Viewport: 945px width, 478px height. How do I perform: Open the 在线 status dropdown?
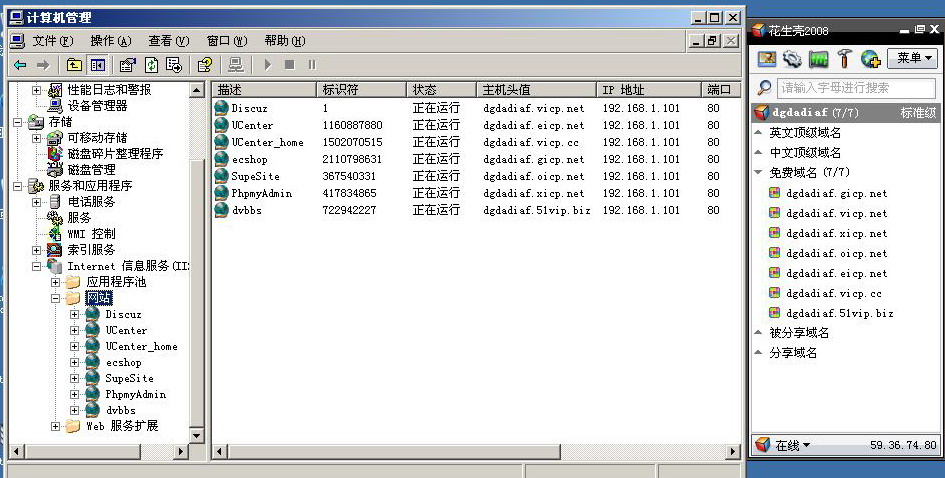coord(792,445)
